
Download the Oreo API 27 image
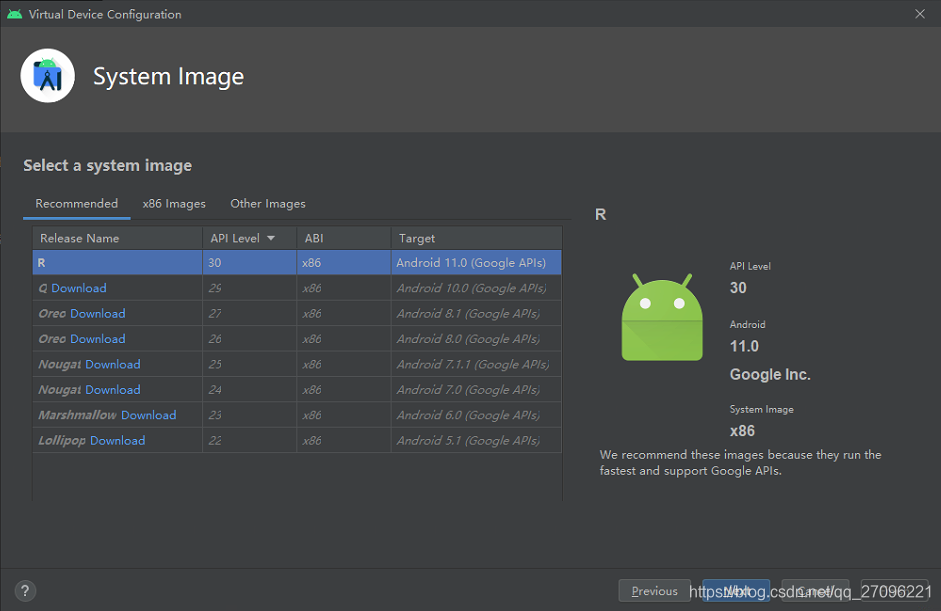[x=98, y=313]
